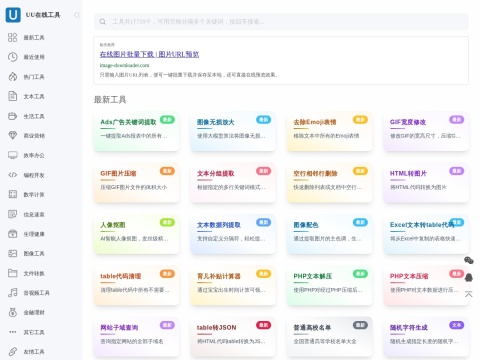The height and width of the screenshot is (360, 480).
Task: Open the GIF宽度修改 tool card
Action: (426, 131)
